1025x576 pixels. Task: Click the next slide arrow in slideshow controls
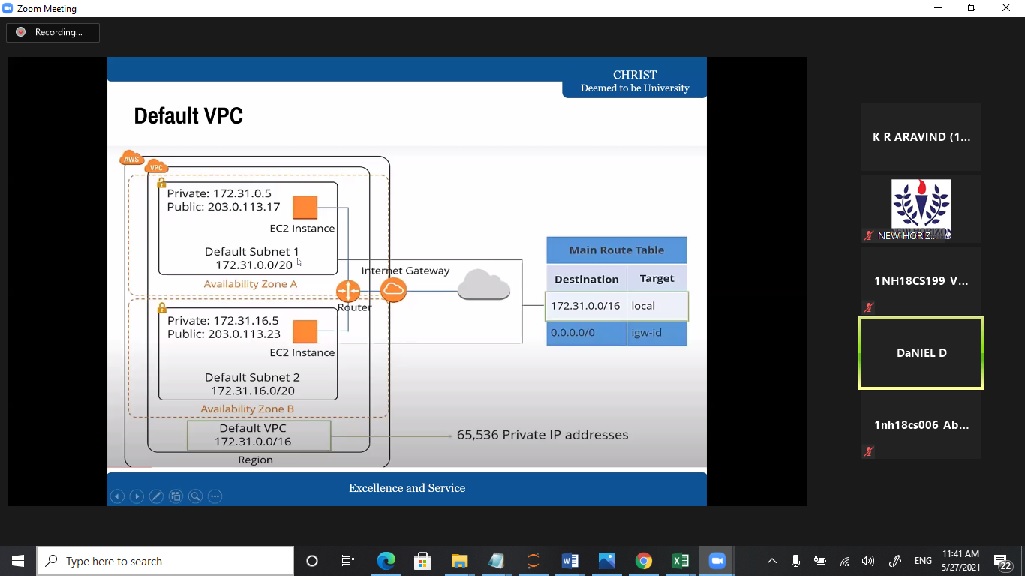tap(137, 496)
